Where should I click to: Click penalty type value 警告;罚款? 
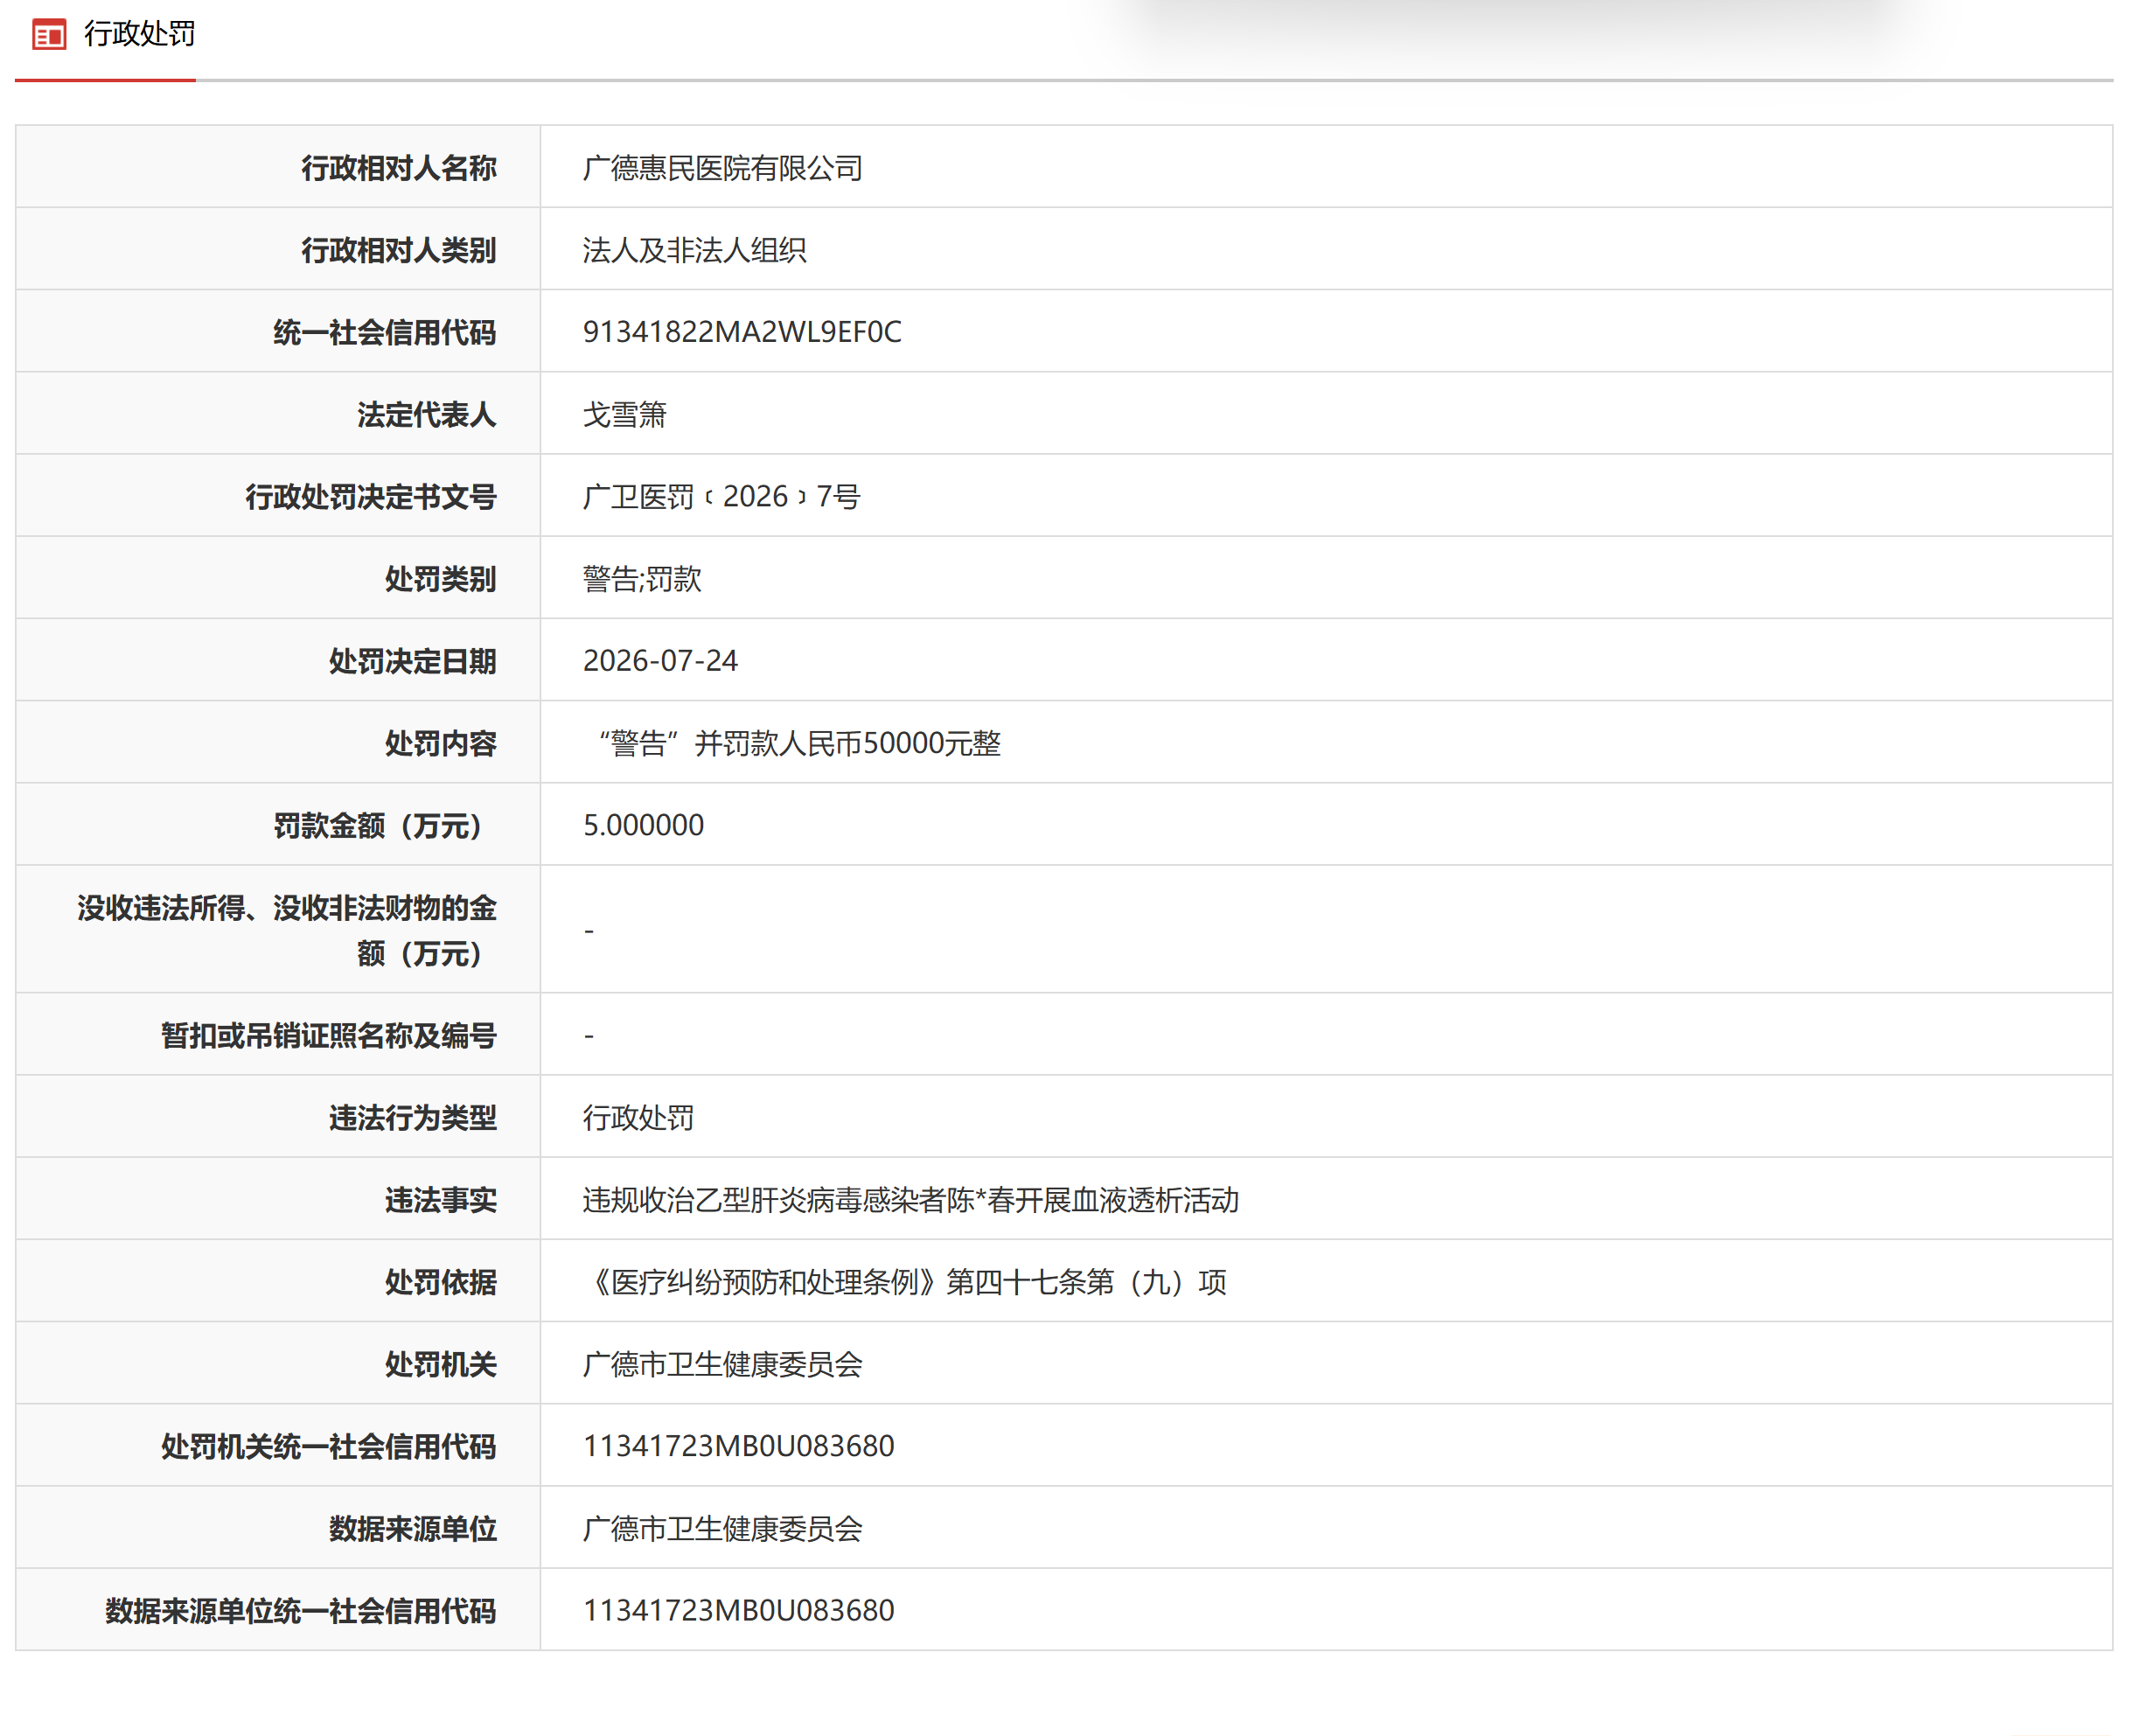pos(642,578)
